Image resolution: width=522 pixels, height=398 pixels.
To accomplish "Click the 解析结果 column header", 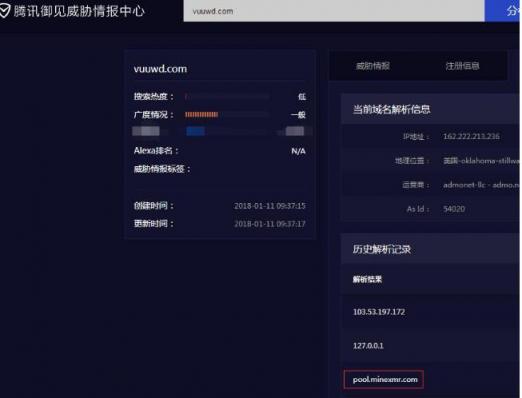I will point(367,279).
